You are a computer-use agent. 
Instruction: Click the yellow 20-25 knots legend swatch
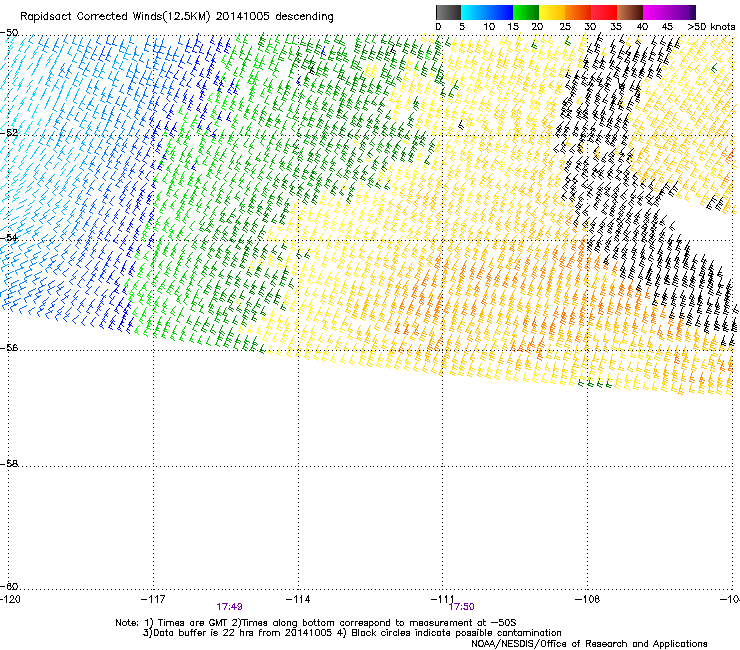[x=552, y=12]
